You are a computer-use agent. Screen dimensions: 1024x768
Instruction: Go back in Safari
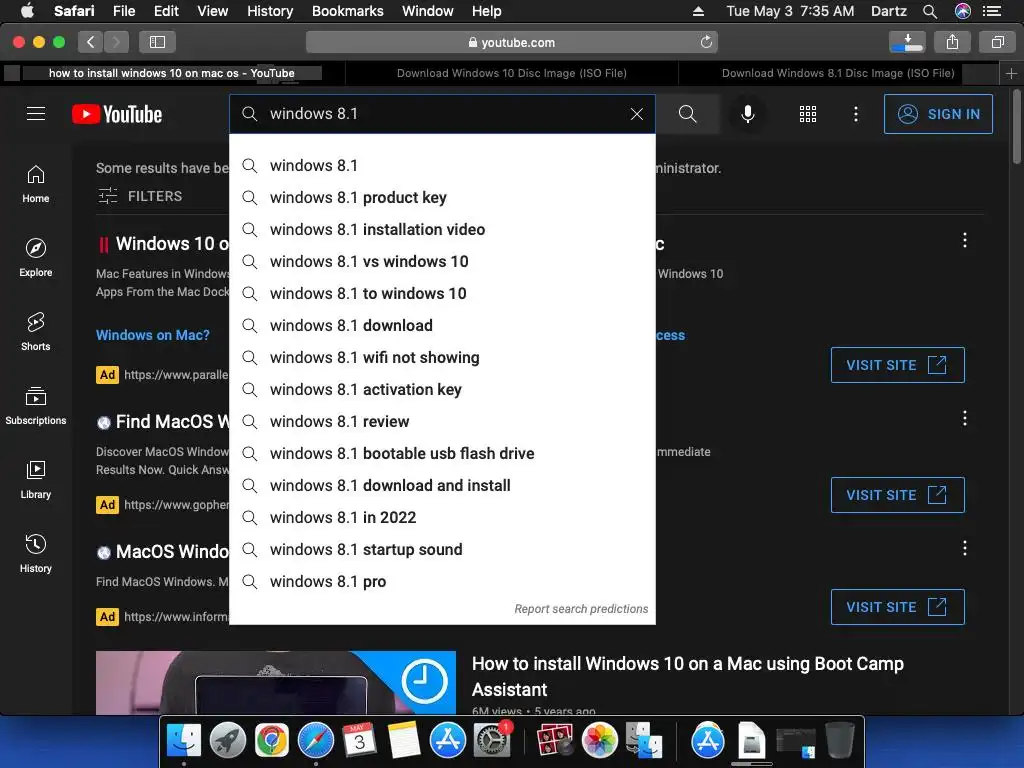click(91, 42)
